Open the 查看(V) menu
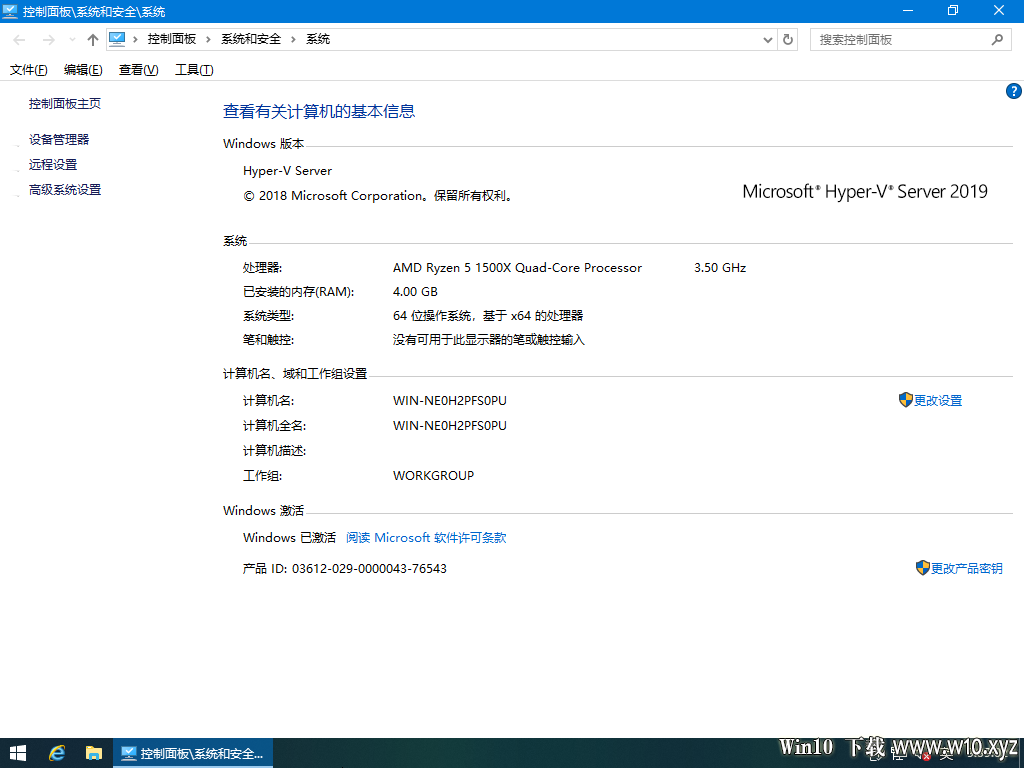Screen dimensions: 1024x768 pos(138,70)
